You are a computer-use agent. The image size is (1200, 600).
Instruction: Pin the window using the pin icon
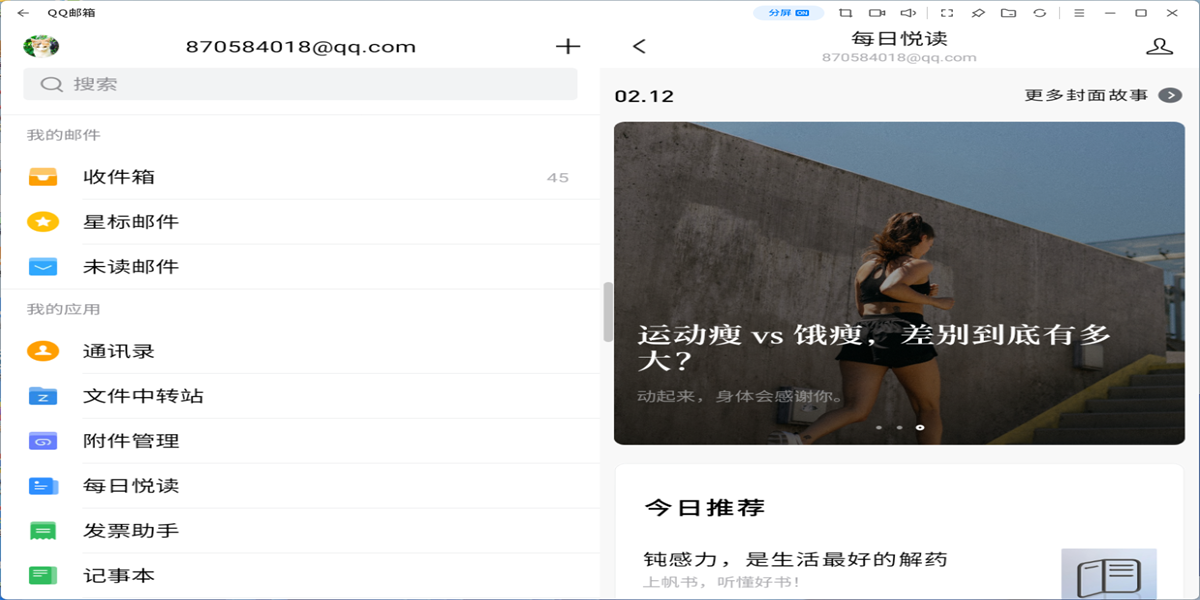pos(979,13)
